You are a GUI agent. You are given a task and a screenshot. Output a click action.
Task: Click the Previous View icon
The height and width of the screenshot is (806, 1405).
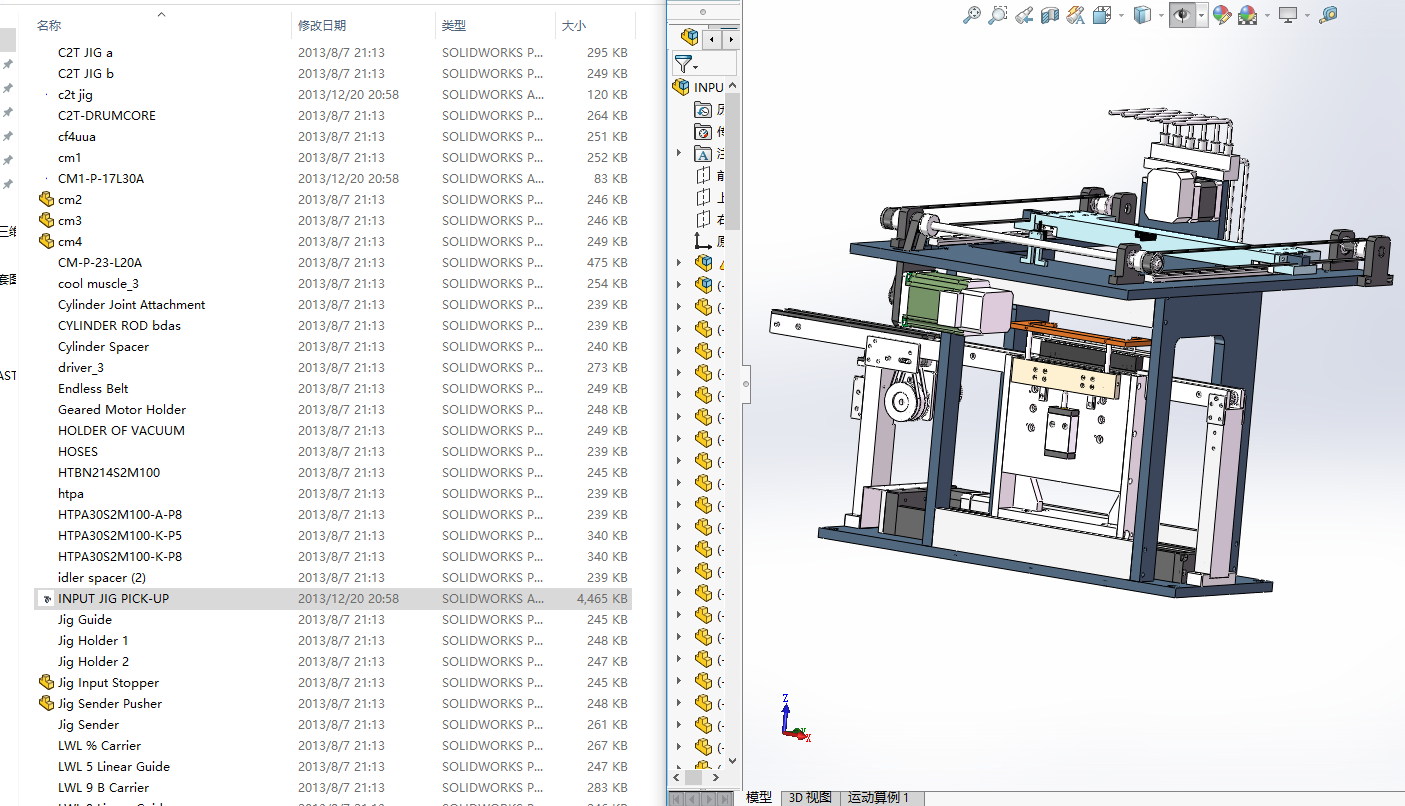tap(1024, 15)
